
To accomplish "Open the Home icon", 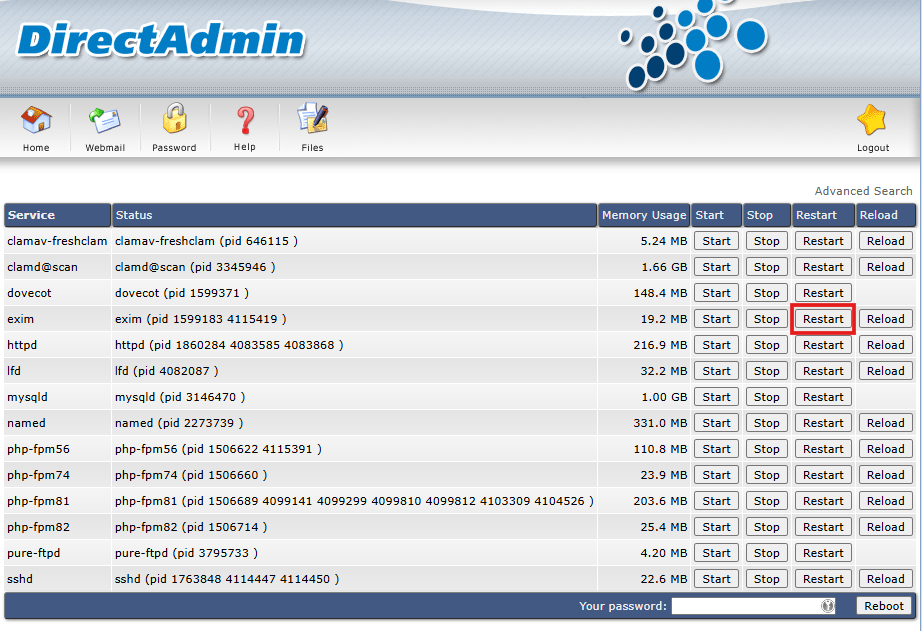I will [x=36, y=121].
